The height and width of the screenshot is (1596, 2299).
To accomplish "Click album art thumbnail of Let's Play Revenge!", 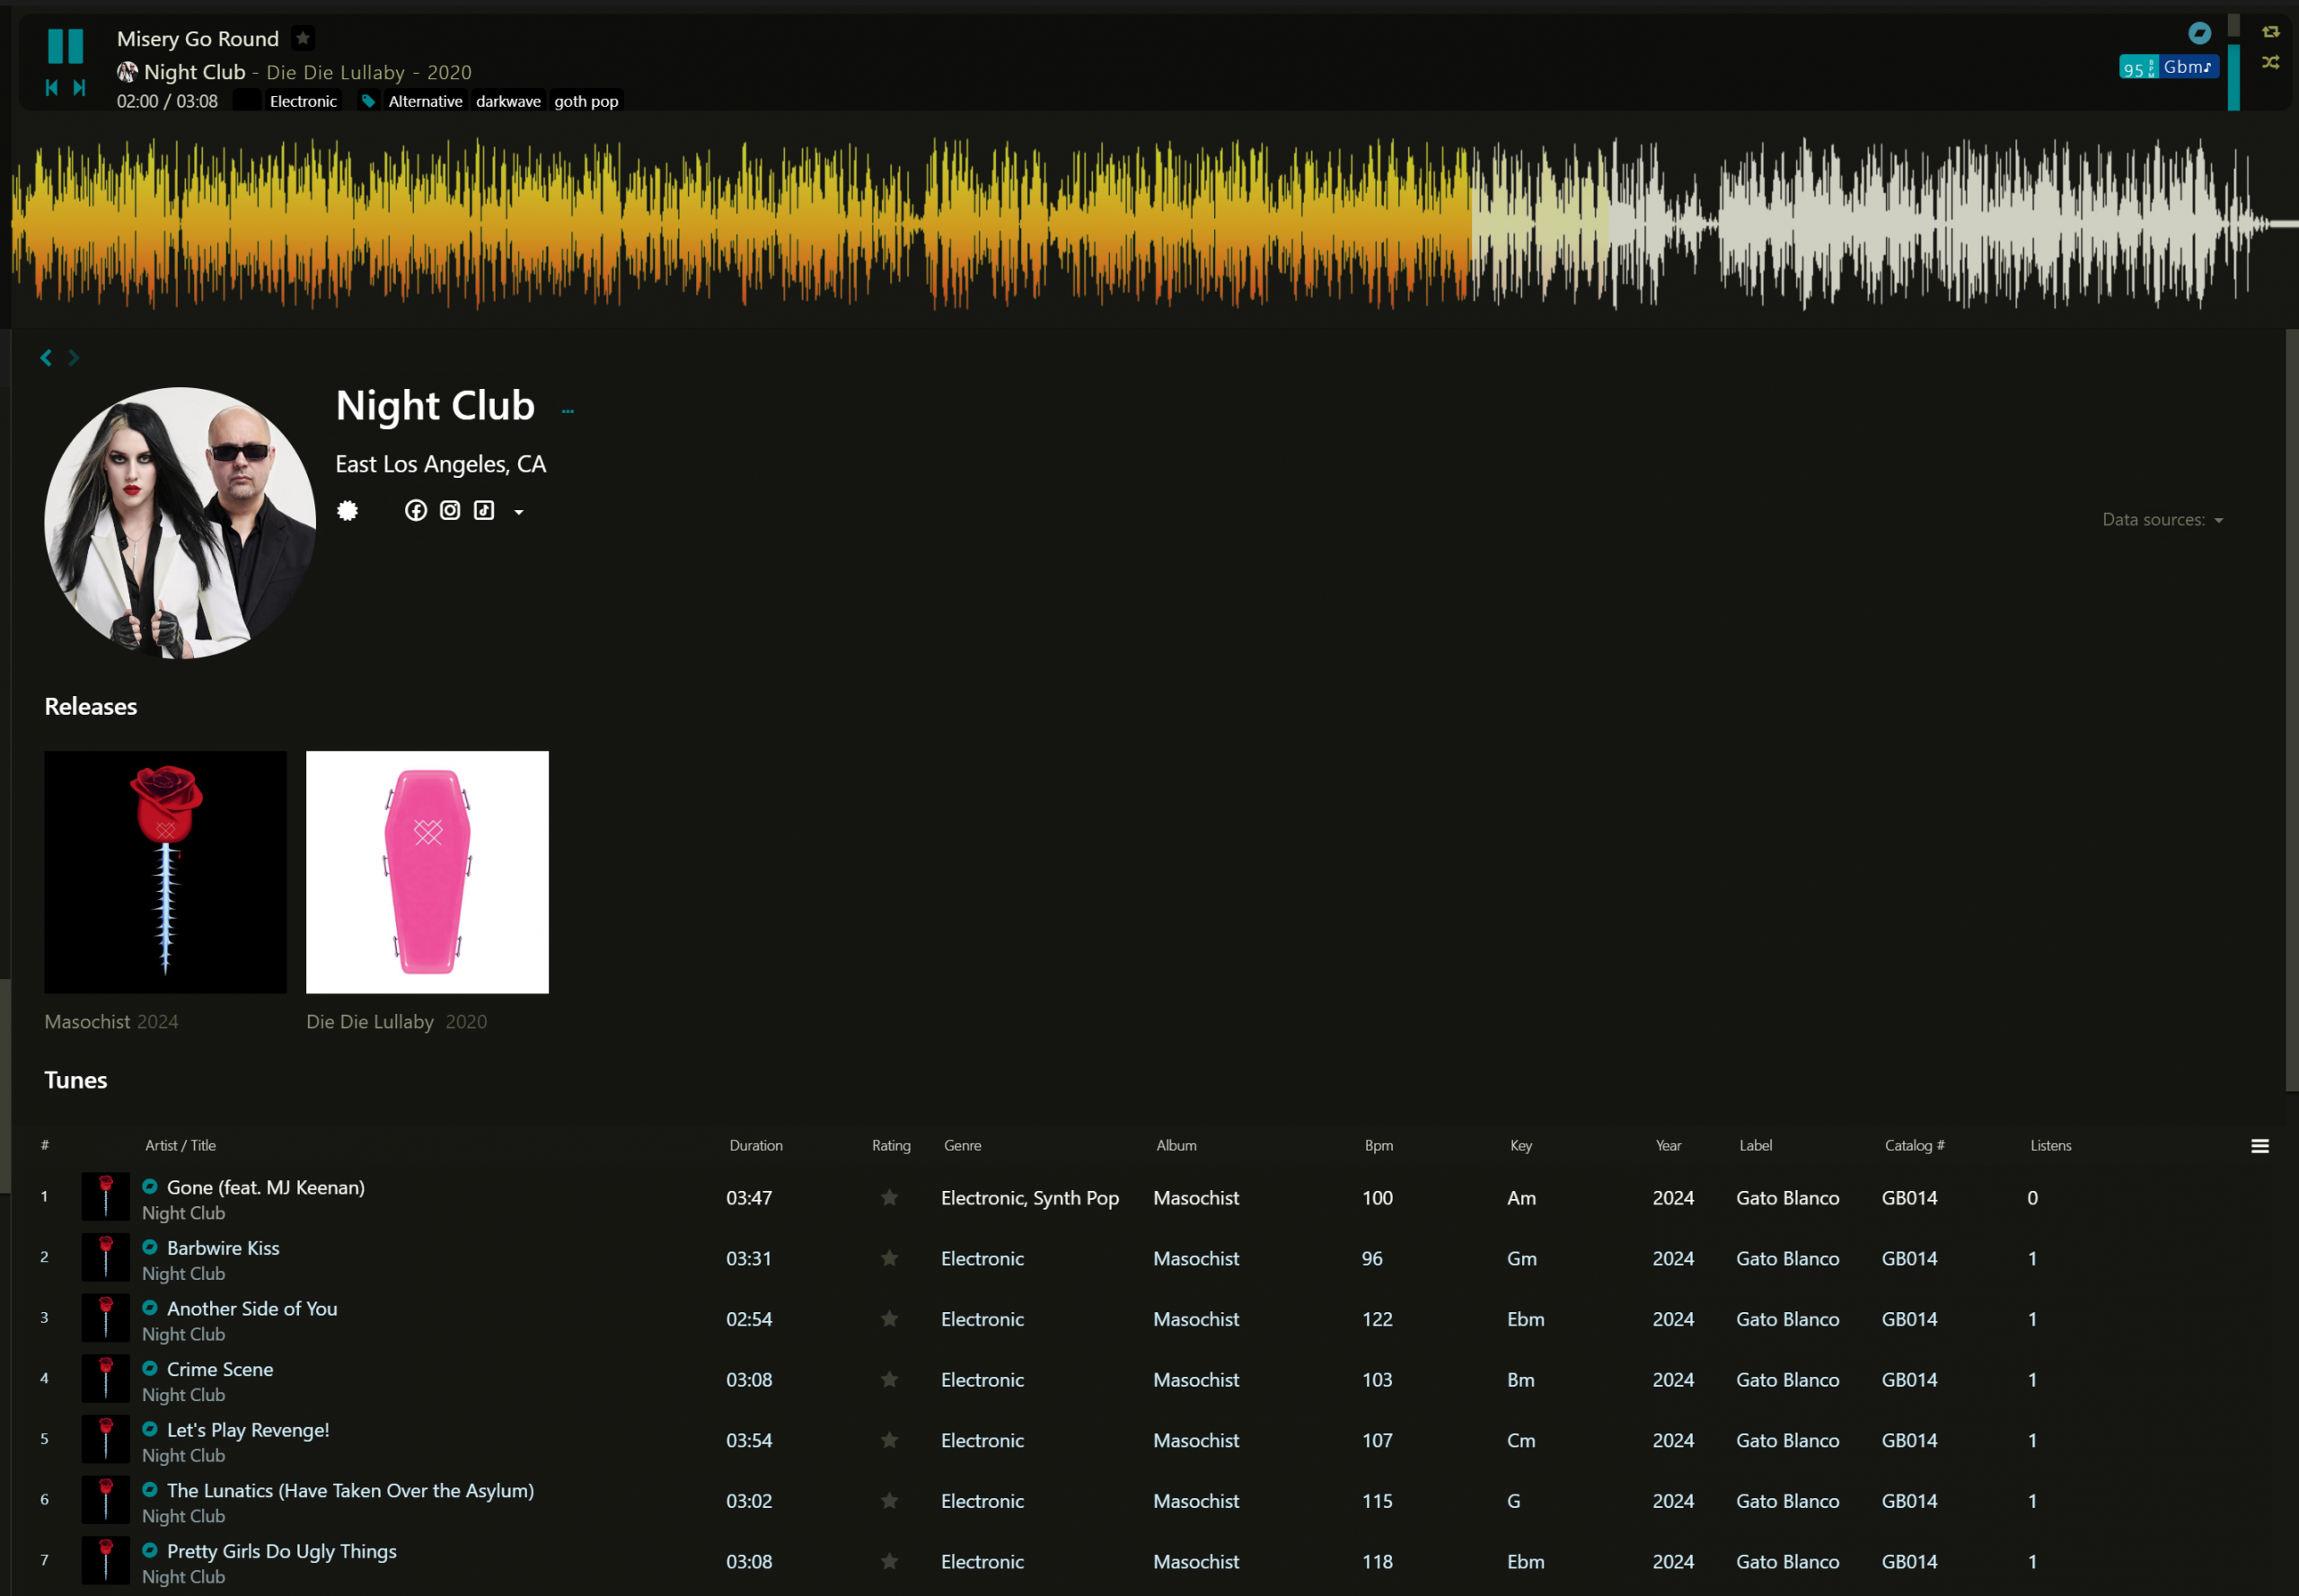I will coord(105,1440).
